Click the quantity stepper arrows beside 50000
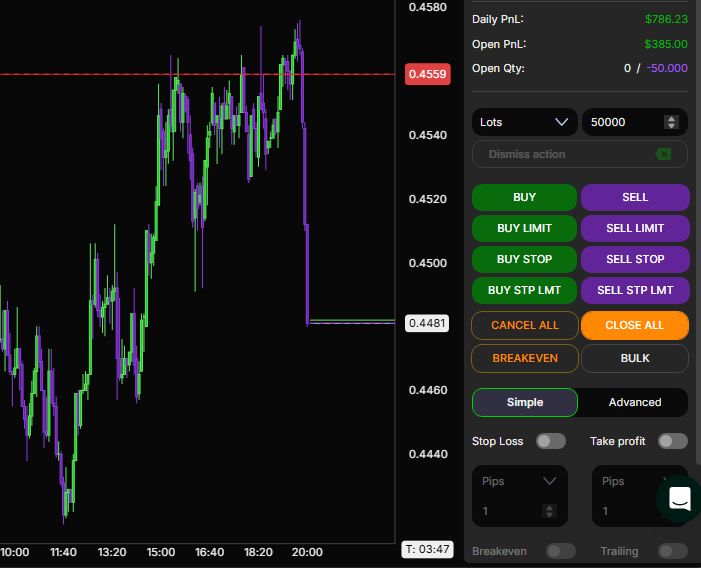Image resolution: width=701 pixels, height=568 pixels. coord(671,122)
